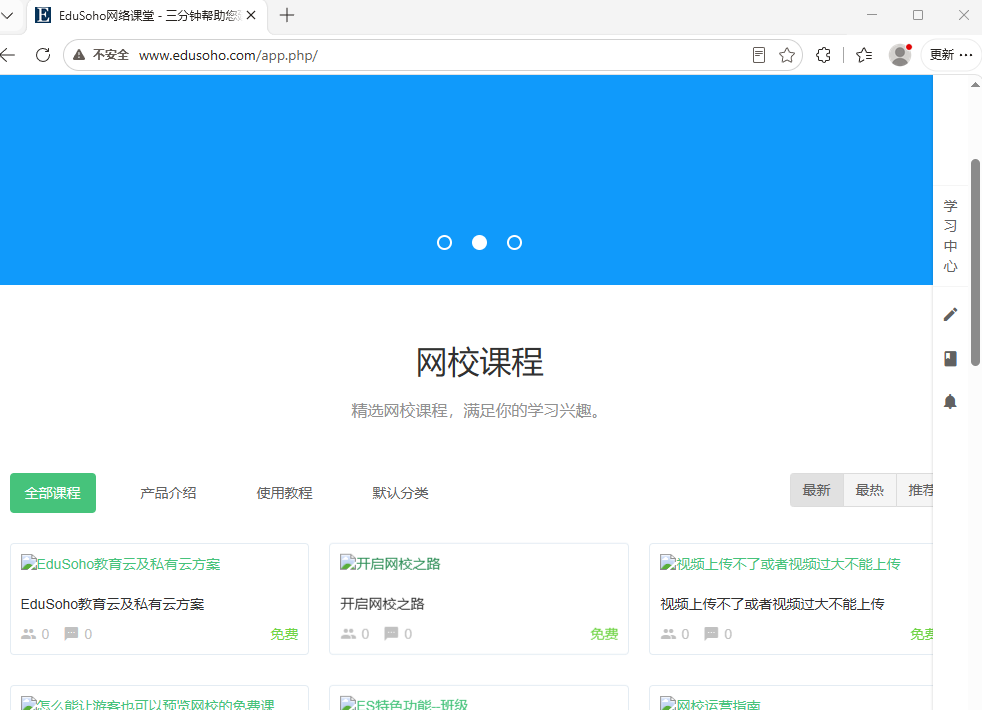Open the 开启网校之路 course thumbnail
Viewport: 982px width, 710px height.
(x=390, y=563)
